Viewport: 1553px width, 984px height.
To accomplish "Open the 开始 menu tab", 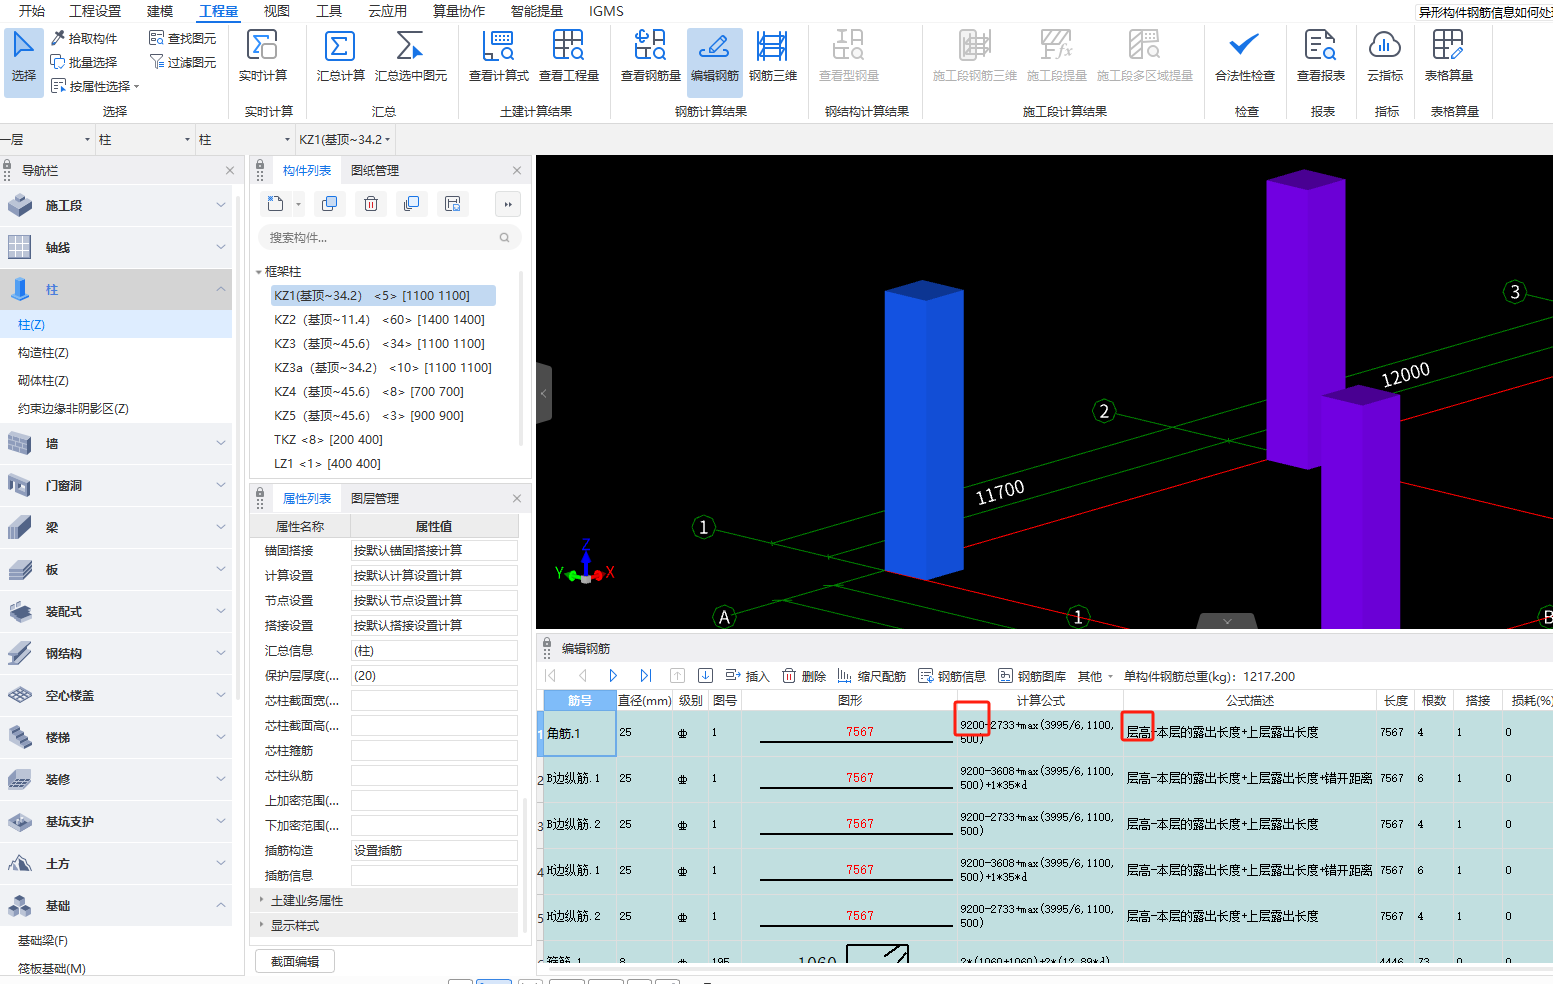I will click(x=32, y=11).
